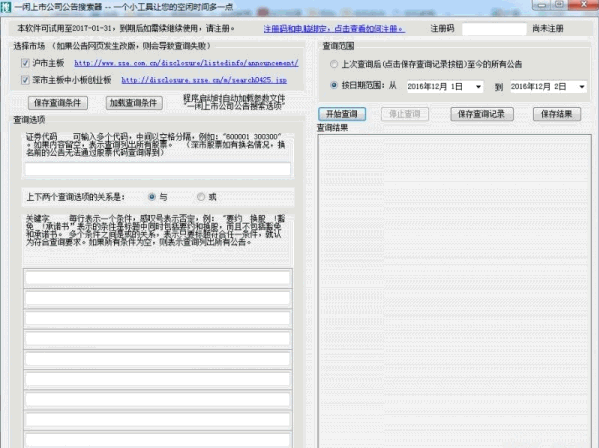This screenshot has width=599, height=448.
Task: Open the end date dropdown 2016年12月2日
Action: [582, 87]
